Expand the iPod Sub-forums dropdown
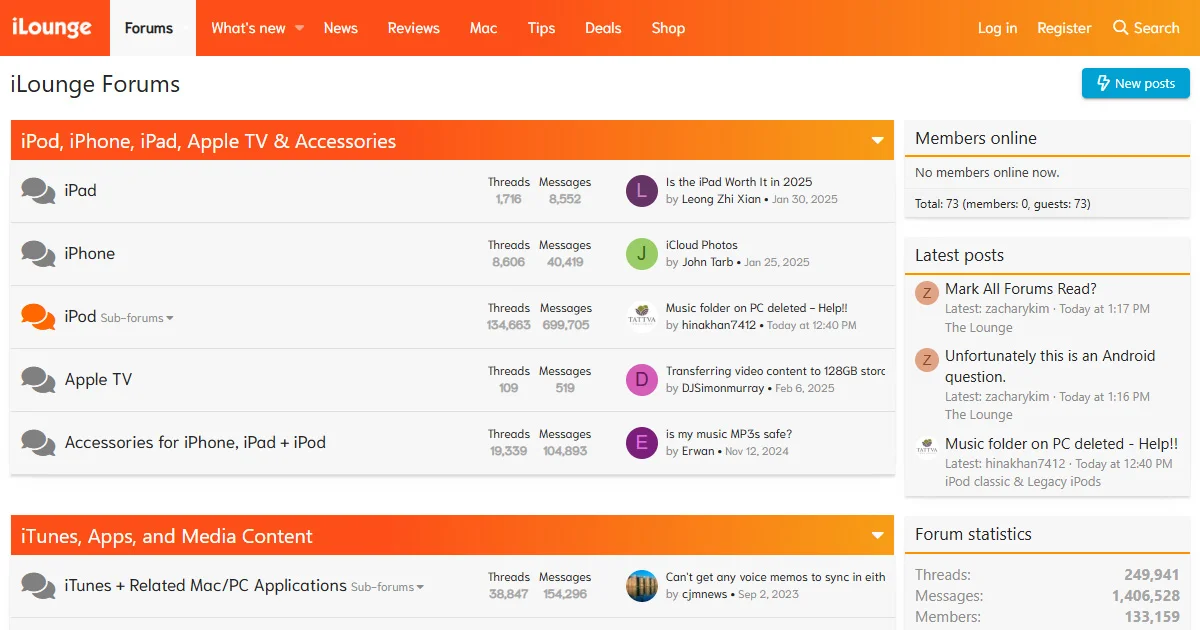Image resolution: width=1200 pixels, height=630 pixels. pyautogui.click(x=137, y=318)
